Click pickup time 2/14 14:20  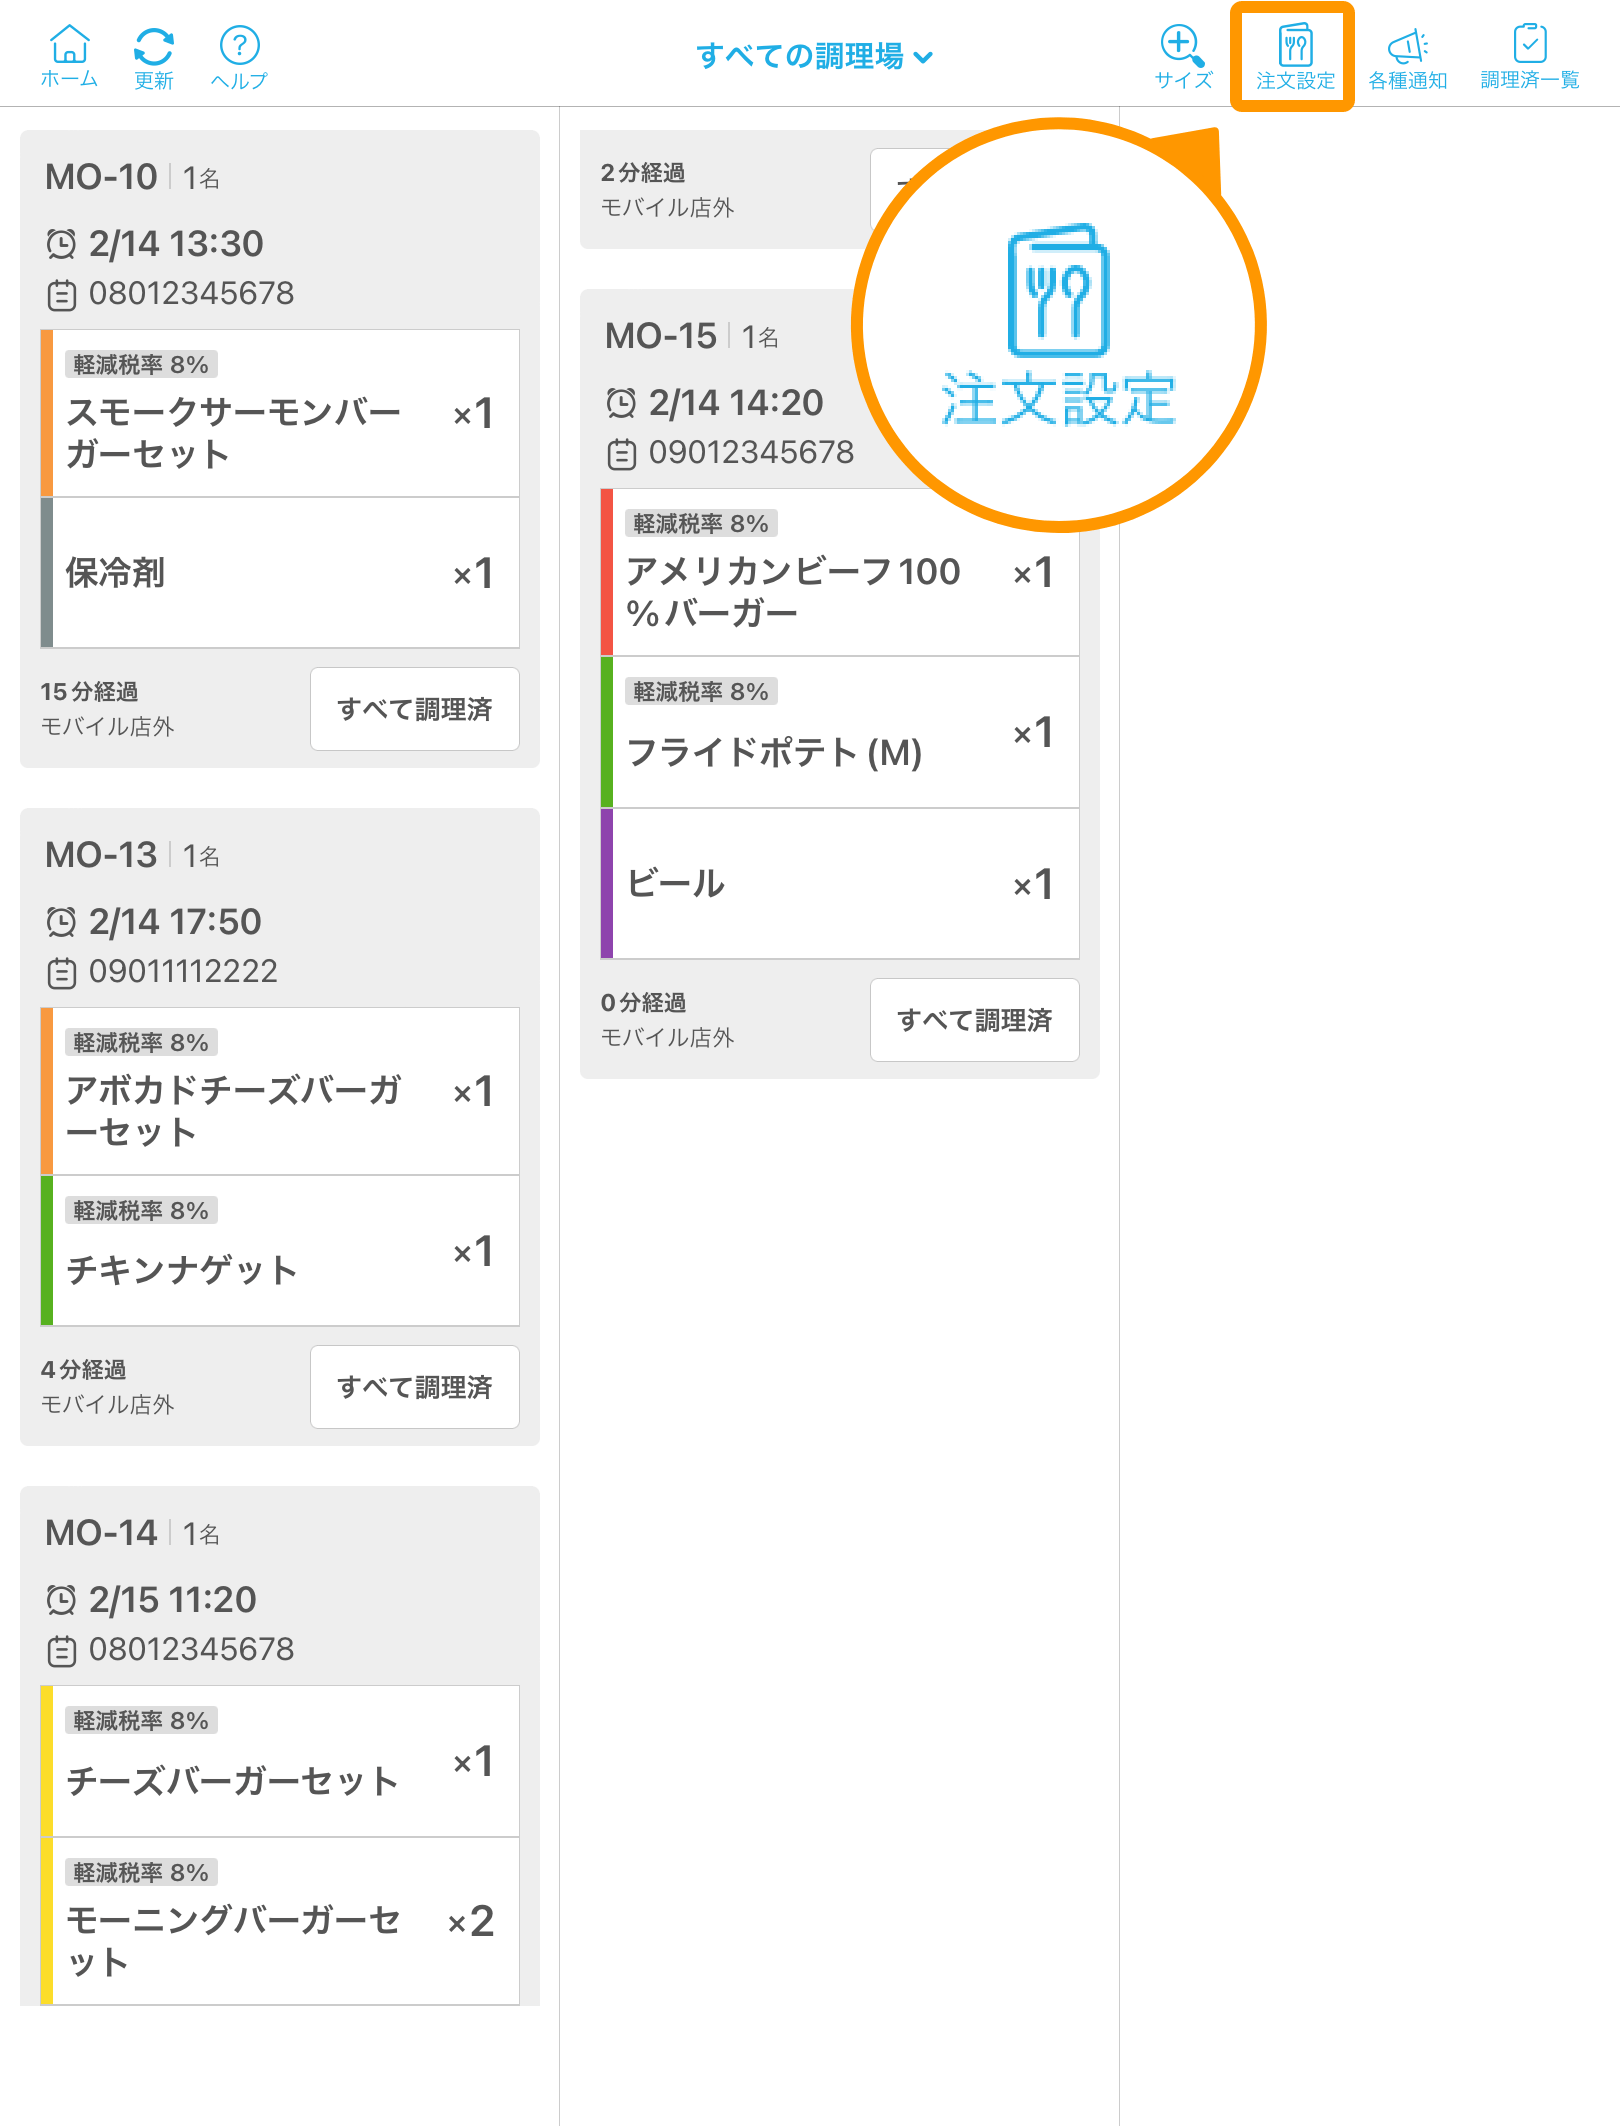(736, 402)
